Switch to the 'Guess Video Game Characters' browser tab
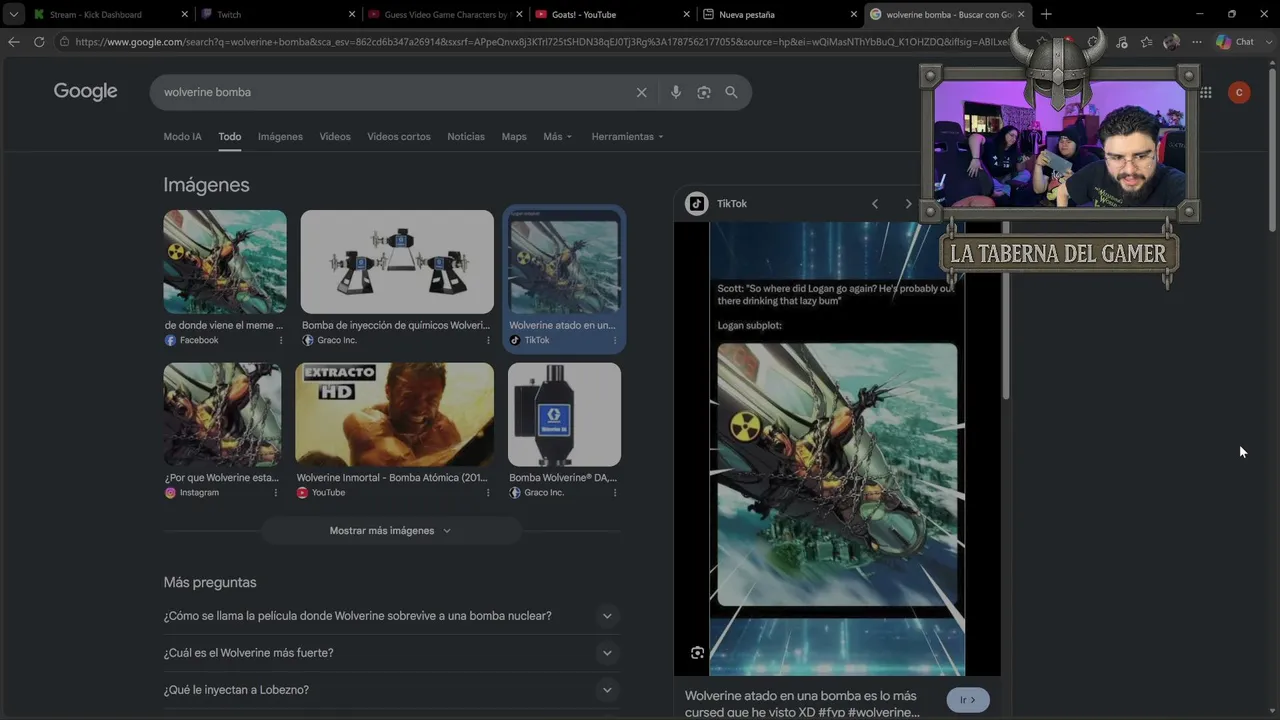The image size is (1280, 720). tap(445, 14)
